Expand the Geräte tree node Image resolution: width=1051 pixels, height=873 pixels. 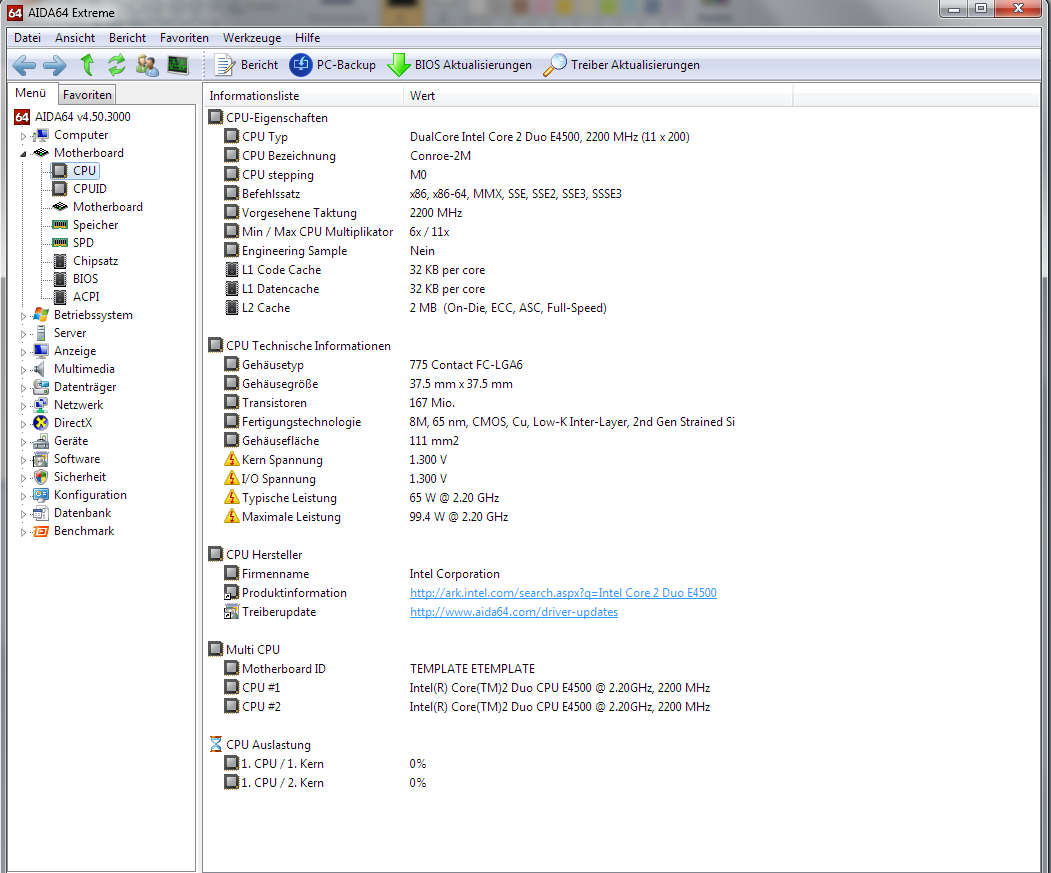point(23,442)
